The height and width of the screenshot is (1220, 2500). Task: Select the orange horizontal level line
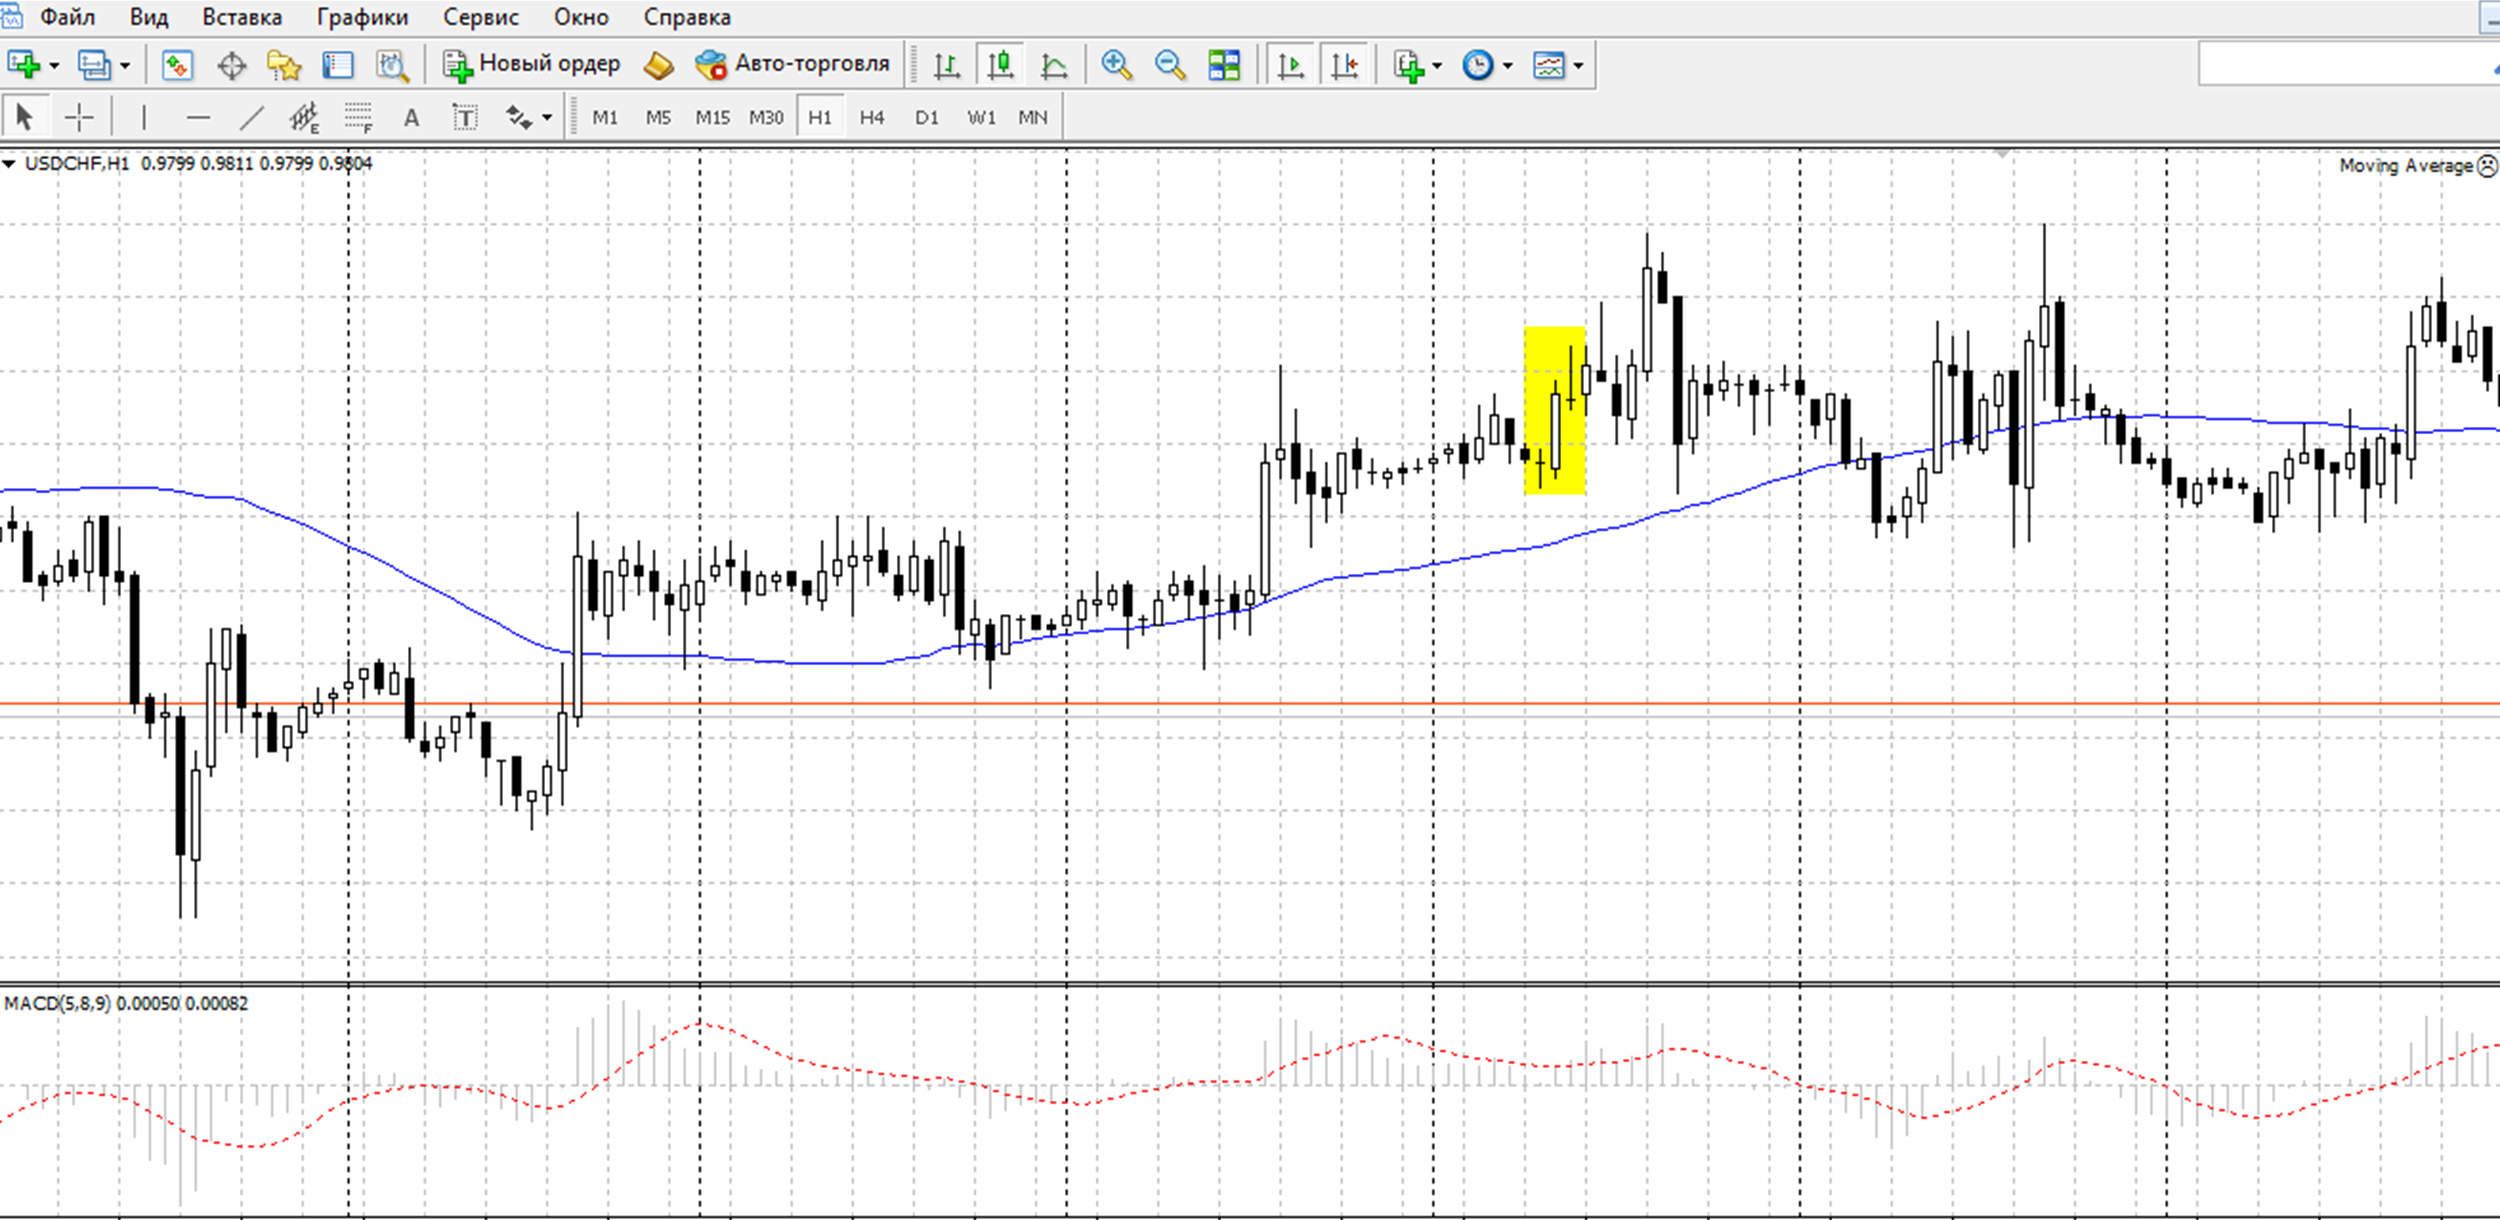[x=1250, y=704]
